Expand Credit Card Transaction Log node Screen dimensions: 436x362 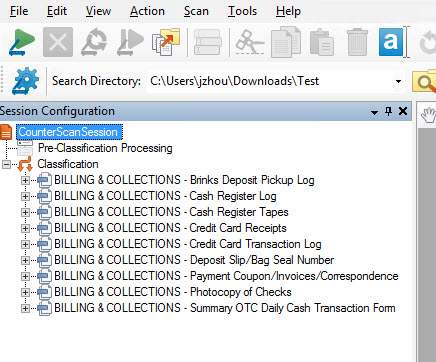[x=25, y=244]
